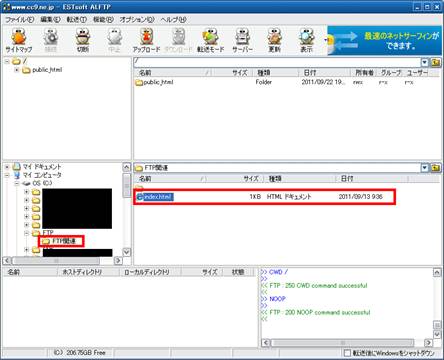Click the 表示 view icon

(x=306, y=40)
